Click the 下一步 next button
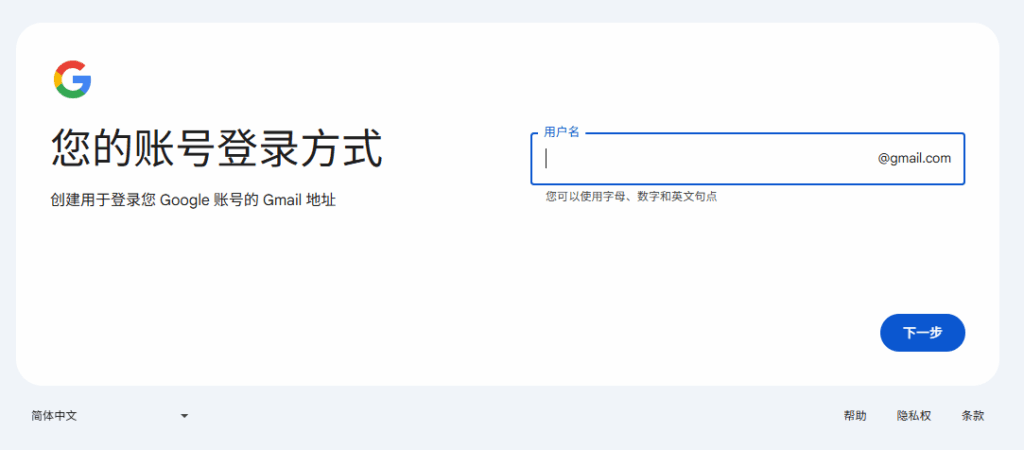The height and width of the screenshot is (450, 1024). (922, 332)
